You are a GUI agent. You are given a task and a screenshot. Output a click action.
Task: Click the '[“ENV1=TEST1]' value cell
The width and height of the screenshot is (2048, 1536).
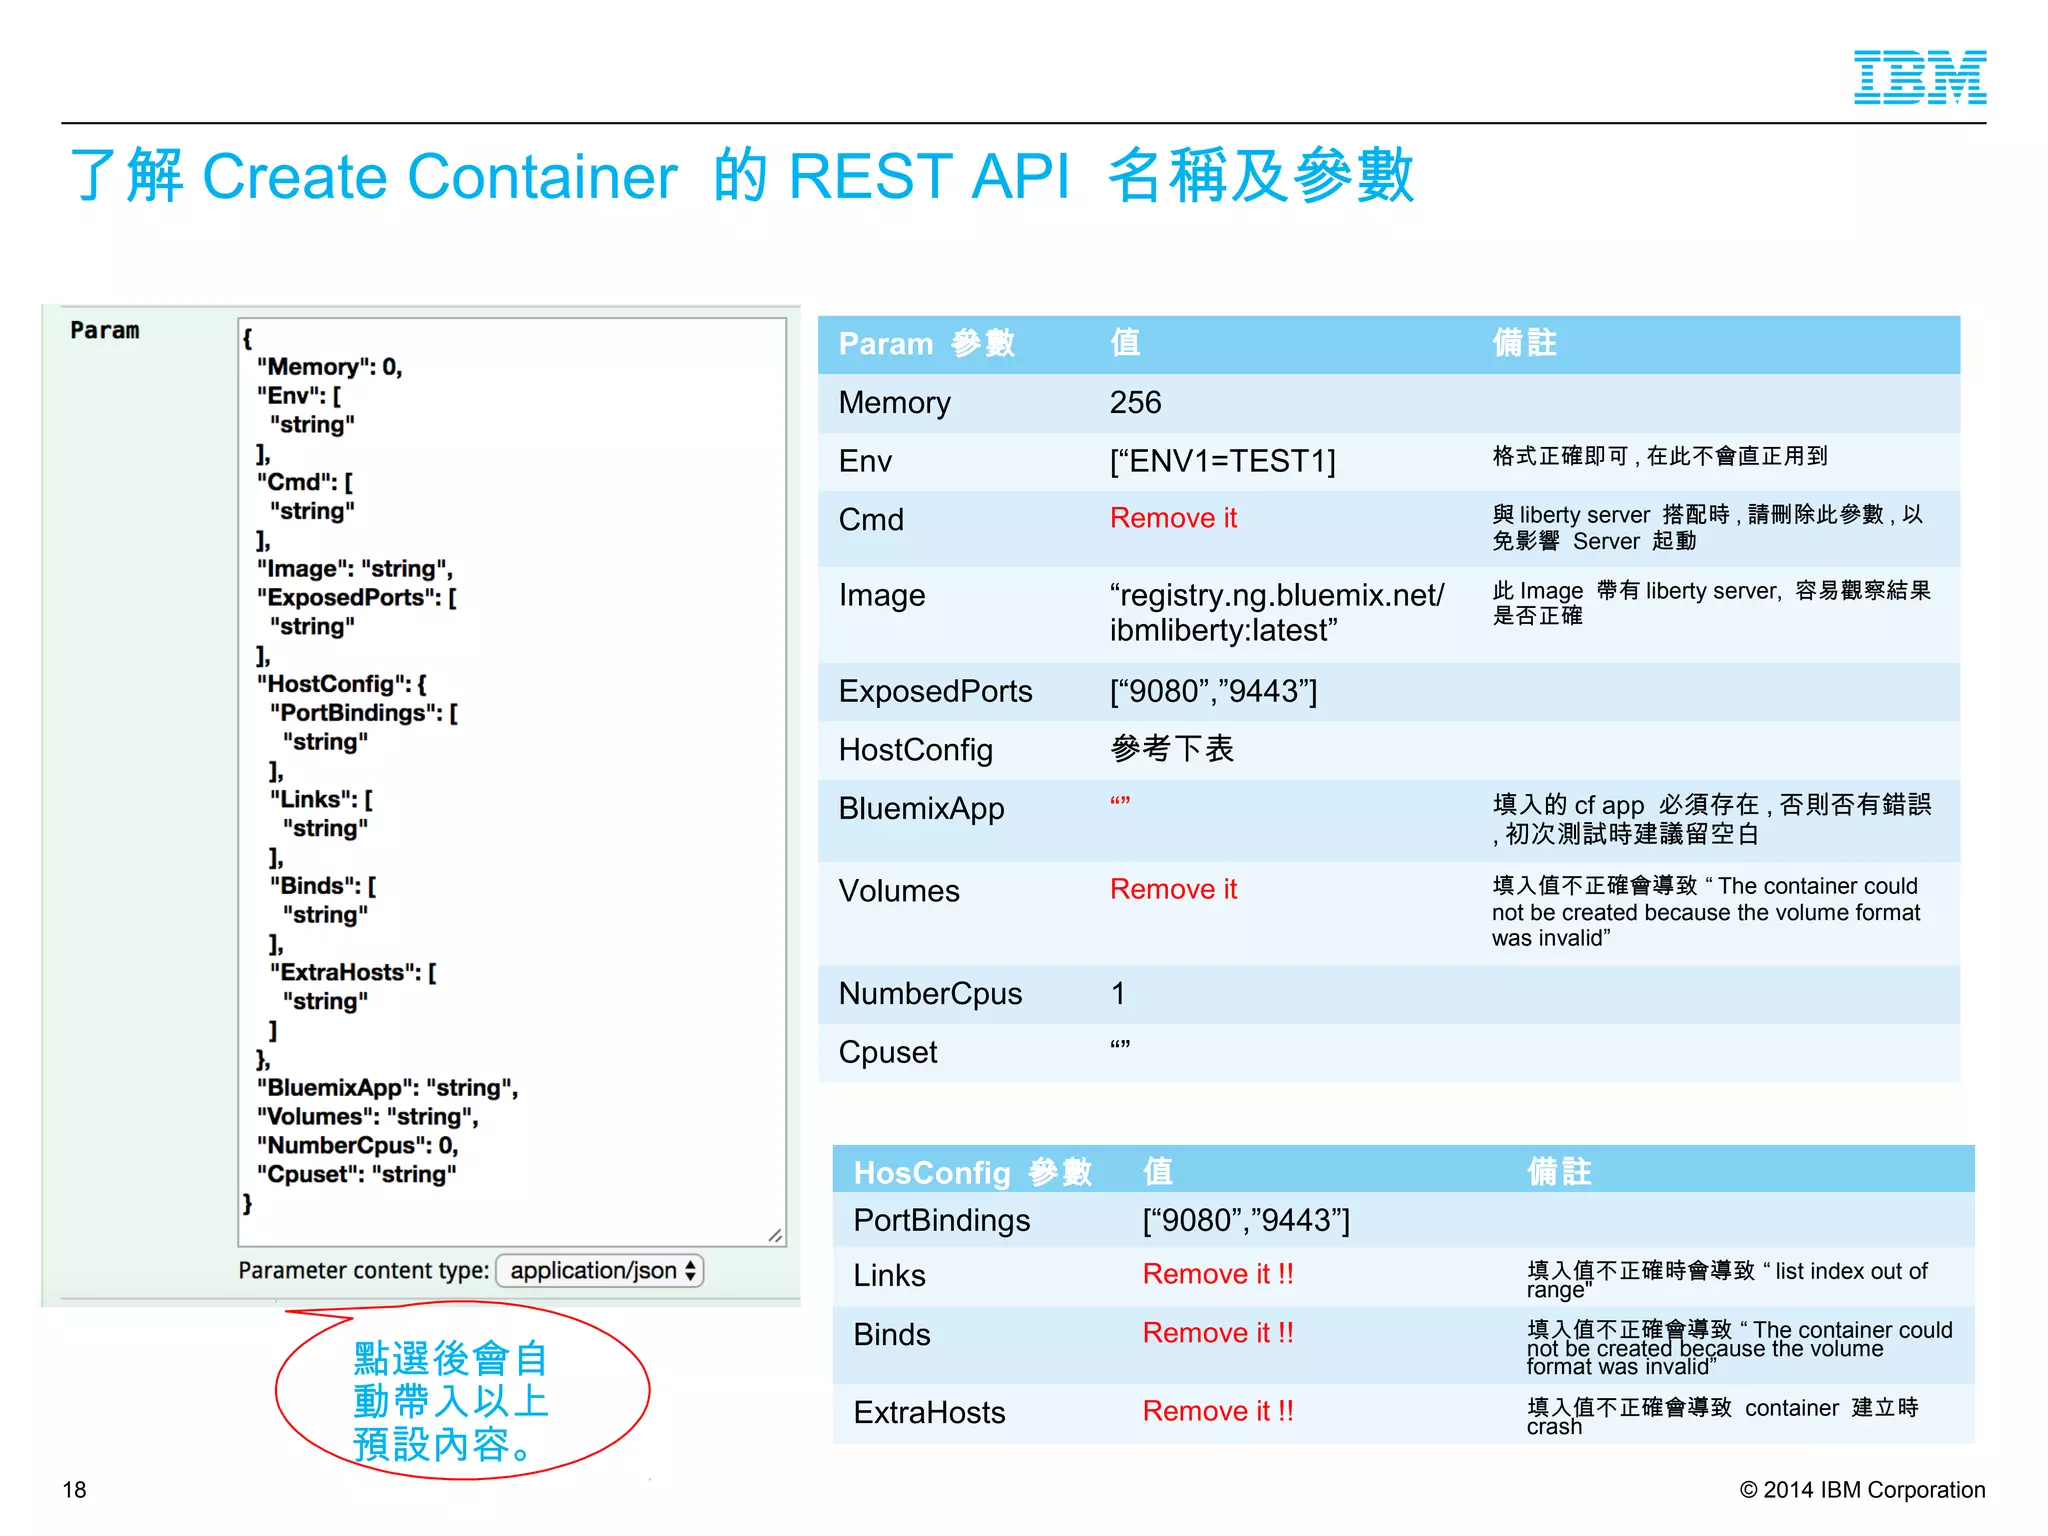pyautogui.click(x=1222, y=461)
